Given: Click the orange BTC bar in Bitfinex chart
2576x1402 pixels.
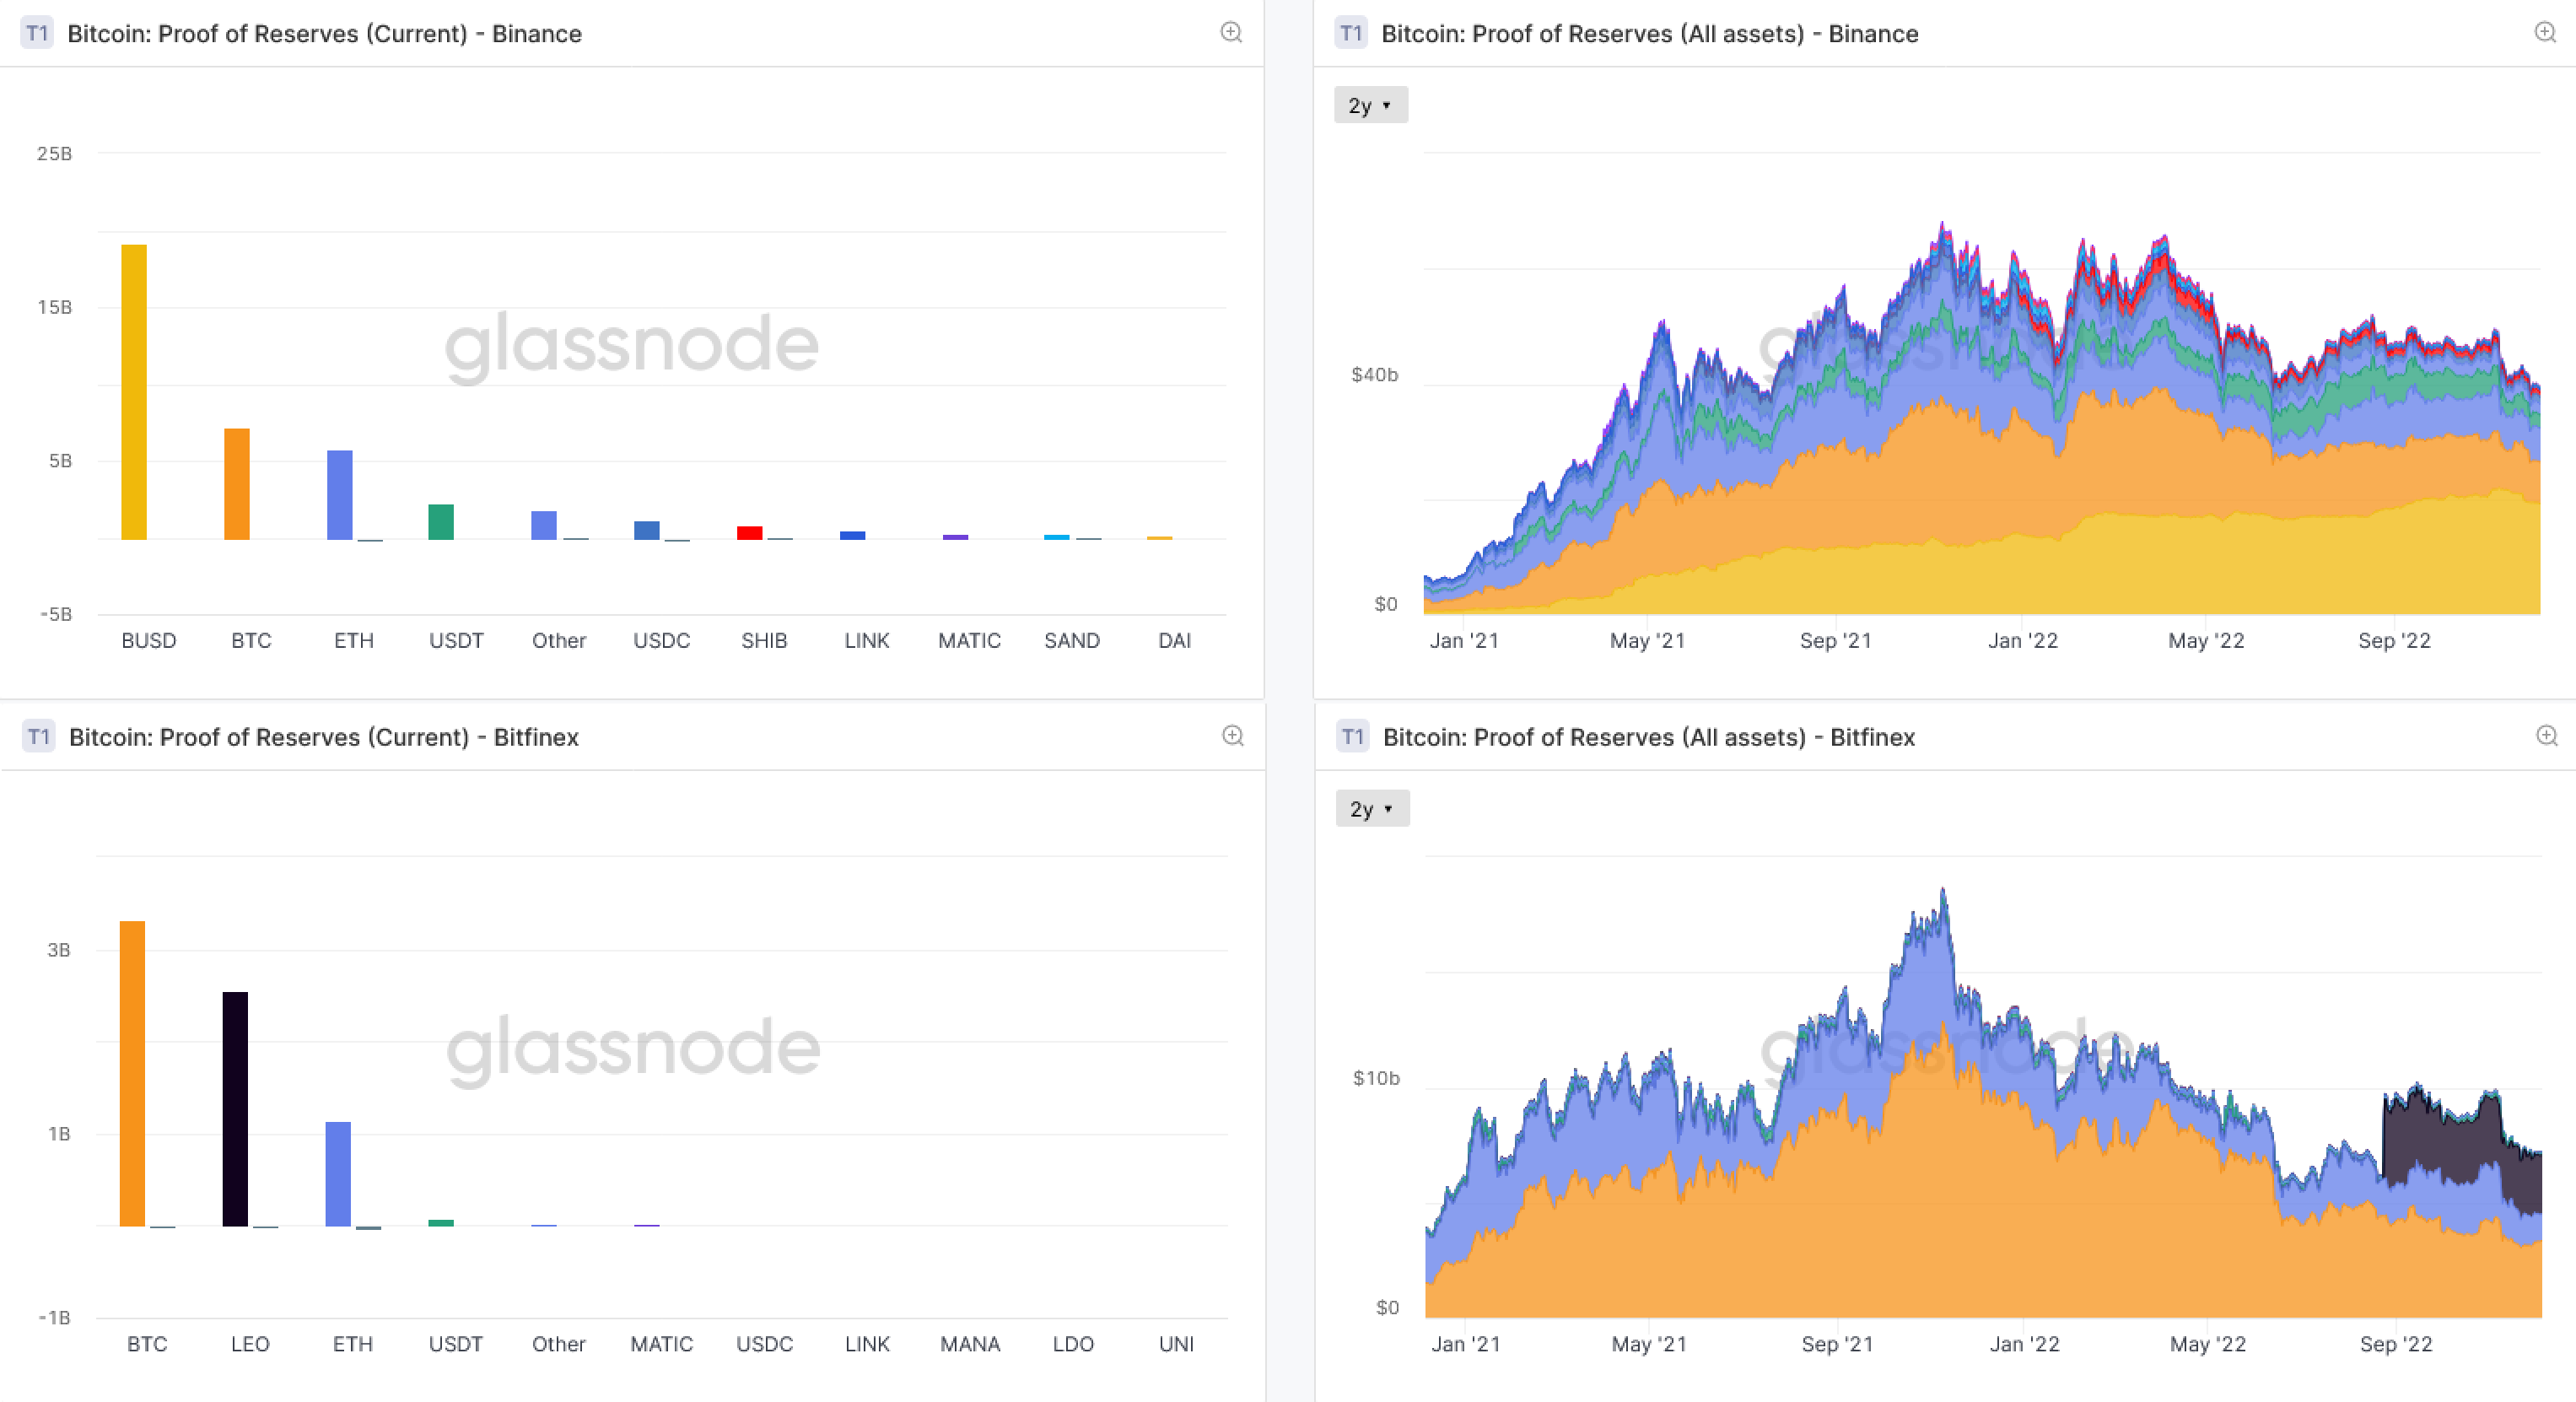Looking at the screenshot, I should pyautogui.click(x=132, y=1073).
